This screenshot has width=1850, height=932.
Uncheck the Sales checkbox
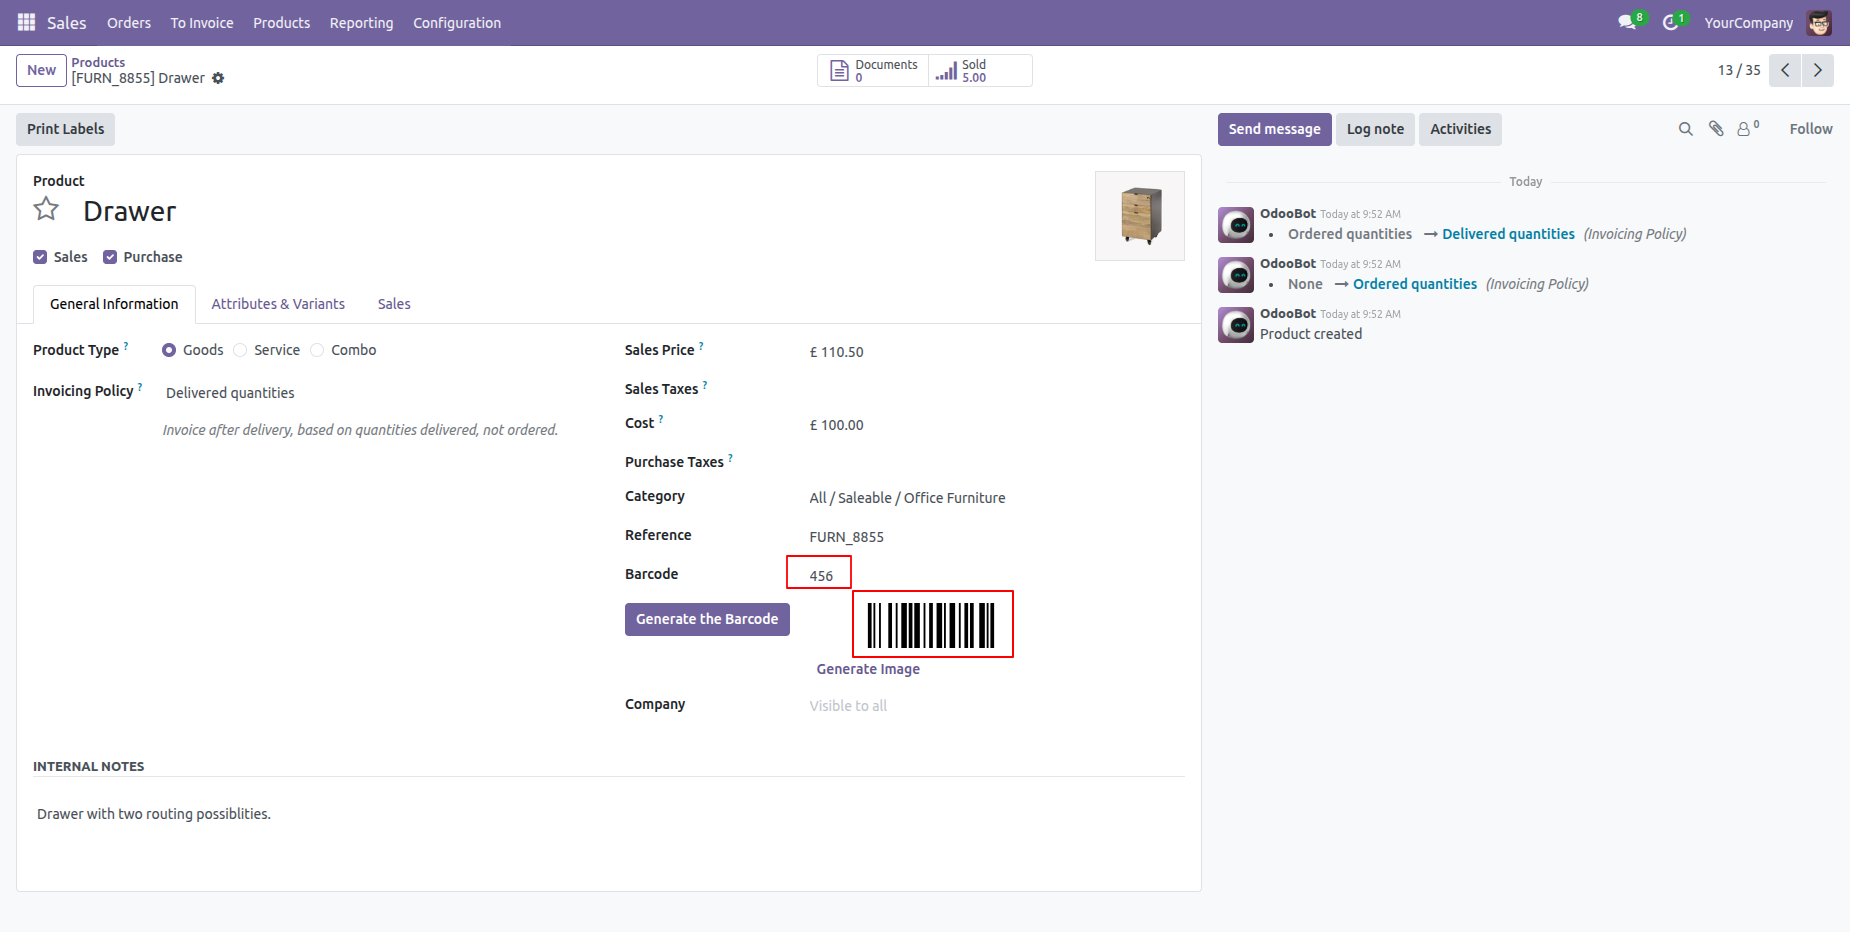click(x=40, y=257)
